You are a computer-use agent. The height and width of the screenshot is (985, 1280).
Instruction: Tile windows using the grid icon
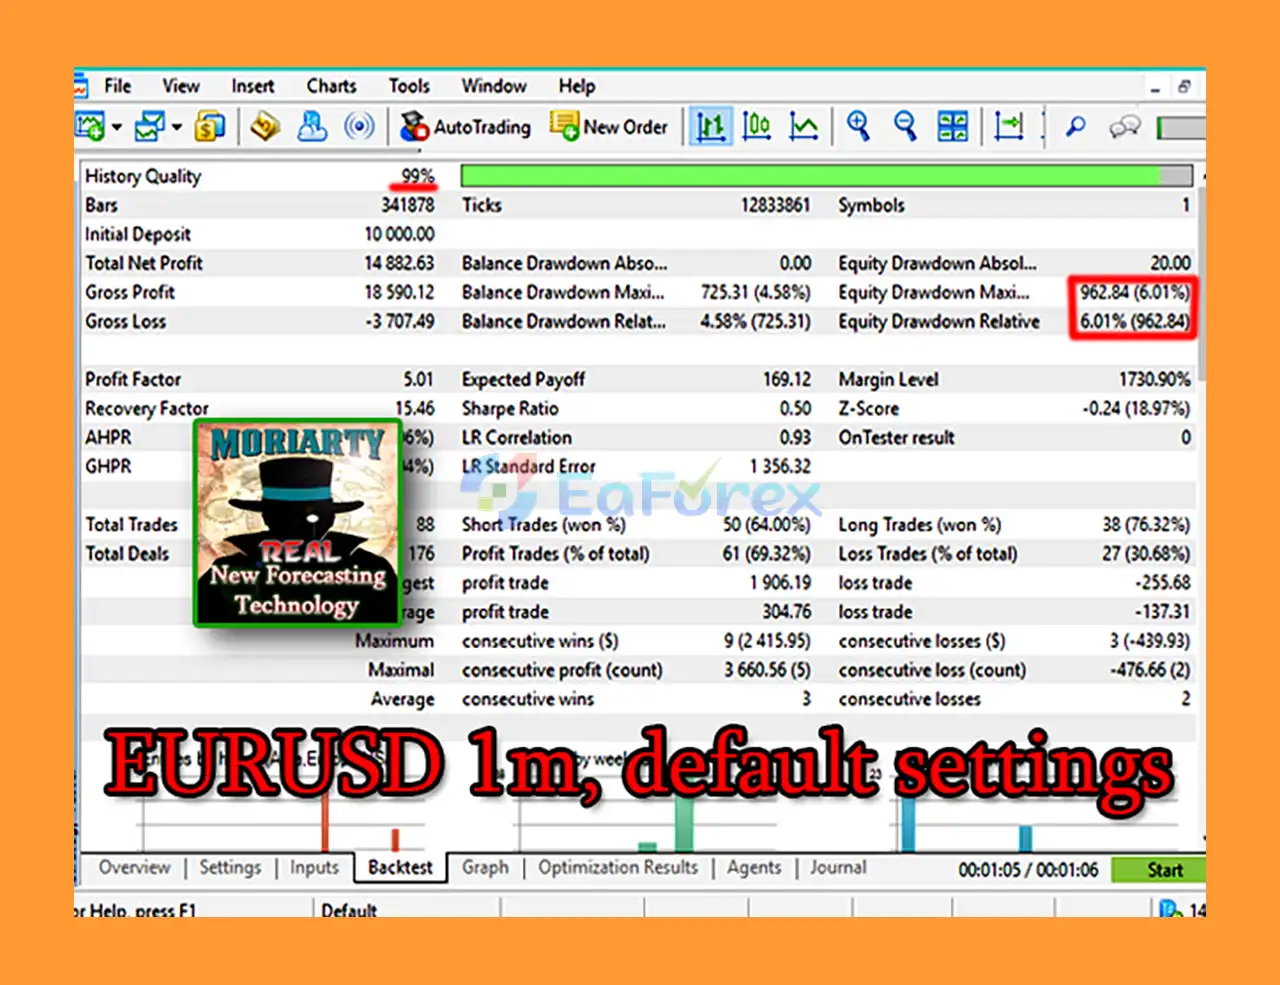tap(952, 127)
